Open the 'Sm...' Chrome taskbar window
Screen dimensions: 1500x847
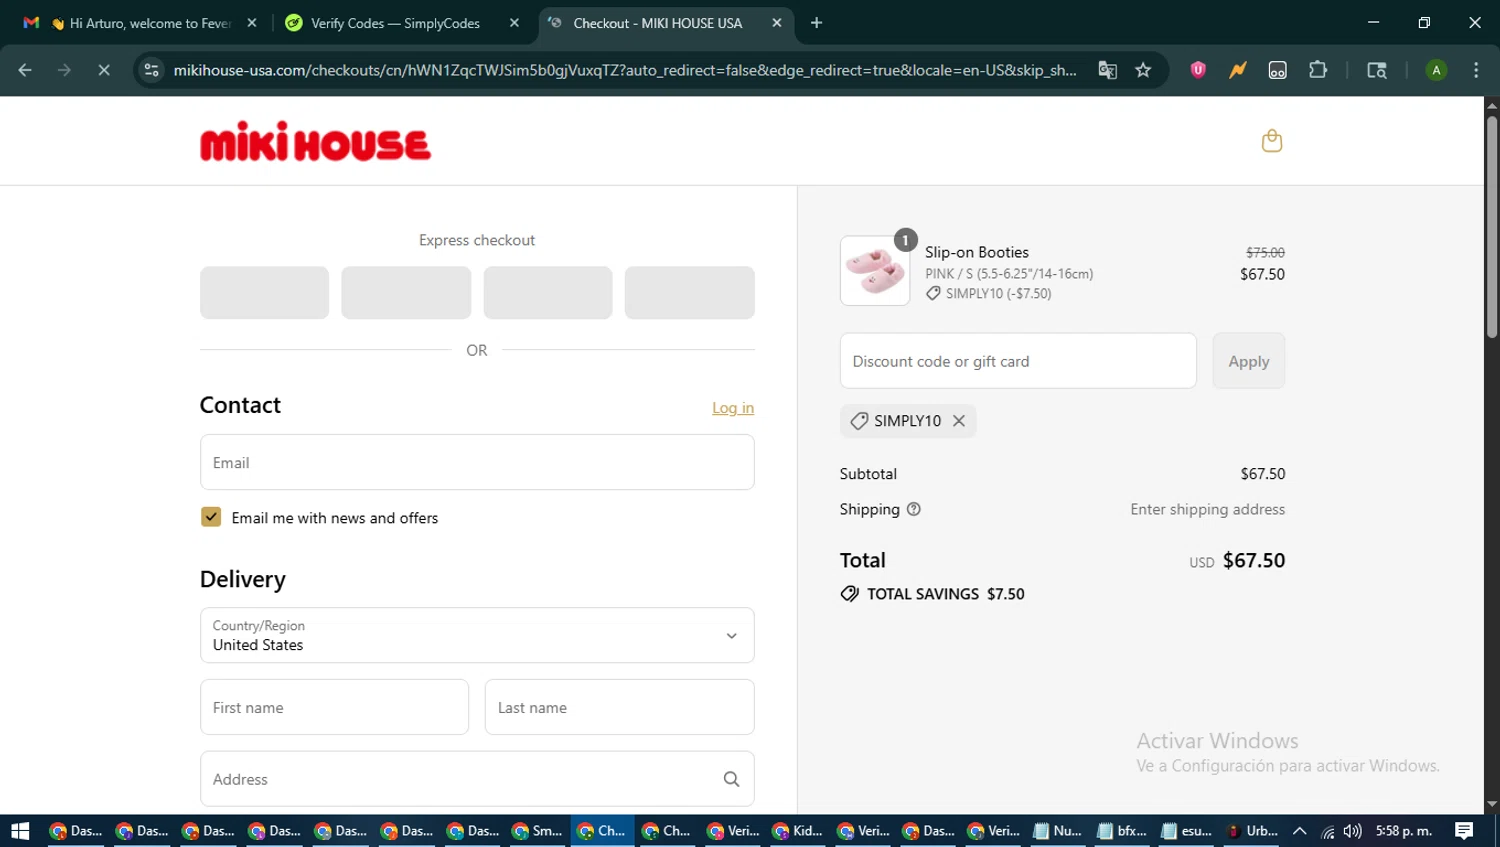click(538, 831)
